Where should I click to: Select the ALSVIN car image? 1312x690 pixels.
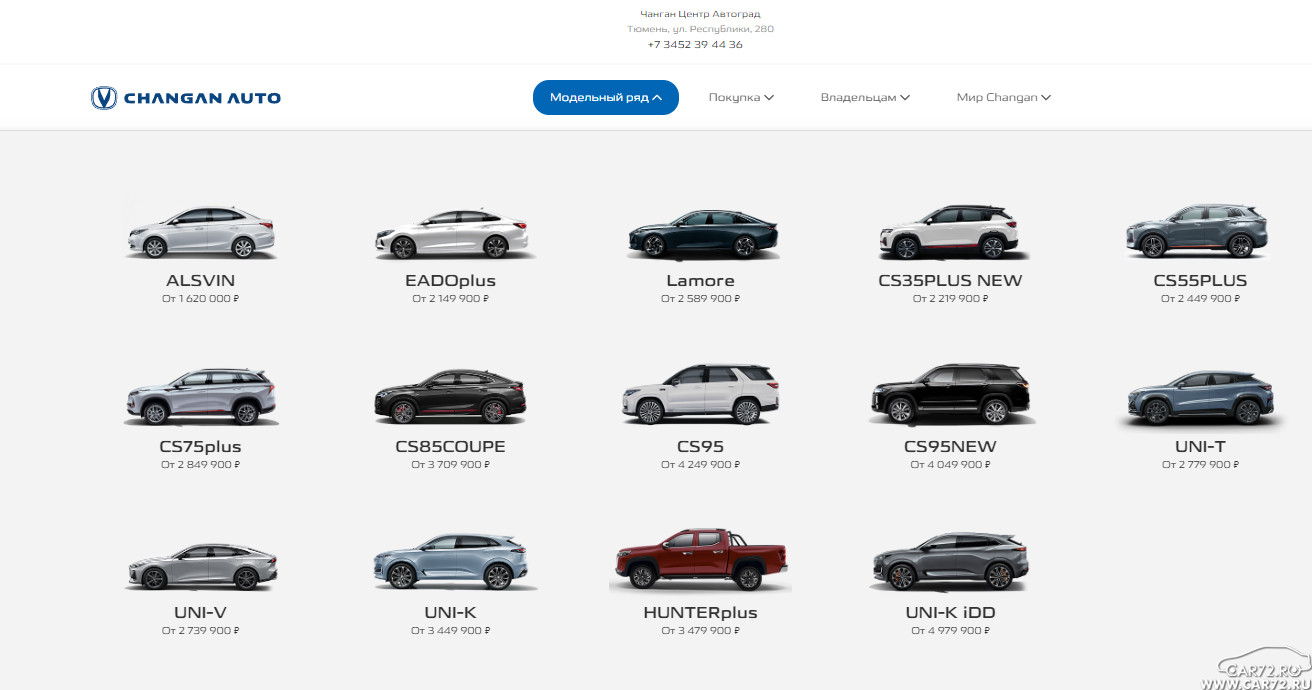pyautogui.click(x=200, y=232)
